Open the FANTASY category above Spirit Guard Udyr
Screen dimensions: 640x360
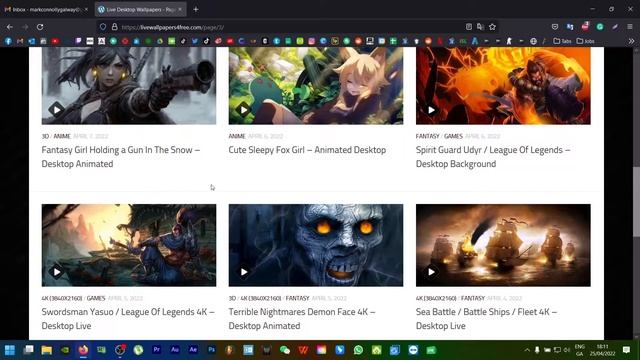tap(427, 136)
